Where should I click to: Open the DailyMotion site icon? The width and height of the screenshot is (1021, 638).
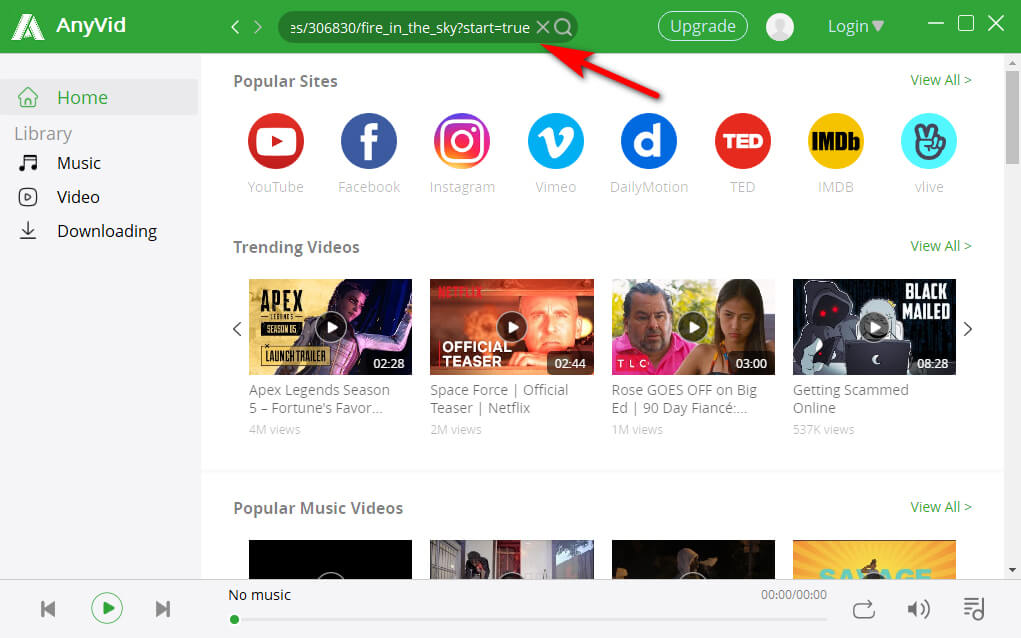[x=649, y=141]
